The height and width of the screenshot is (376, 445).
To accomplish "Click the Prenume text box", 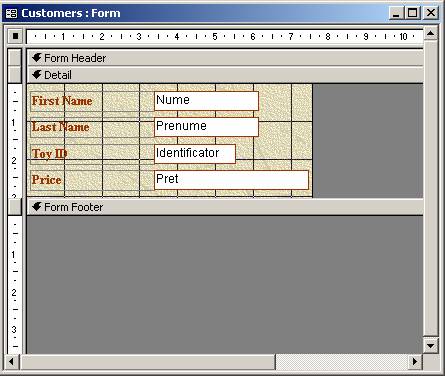I will coord(206,127).
